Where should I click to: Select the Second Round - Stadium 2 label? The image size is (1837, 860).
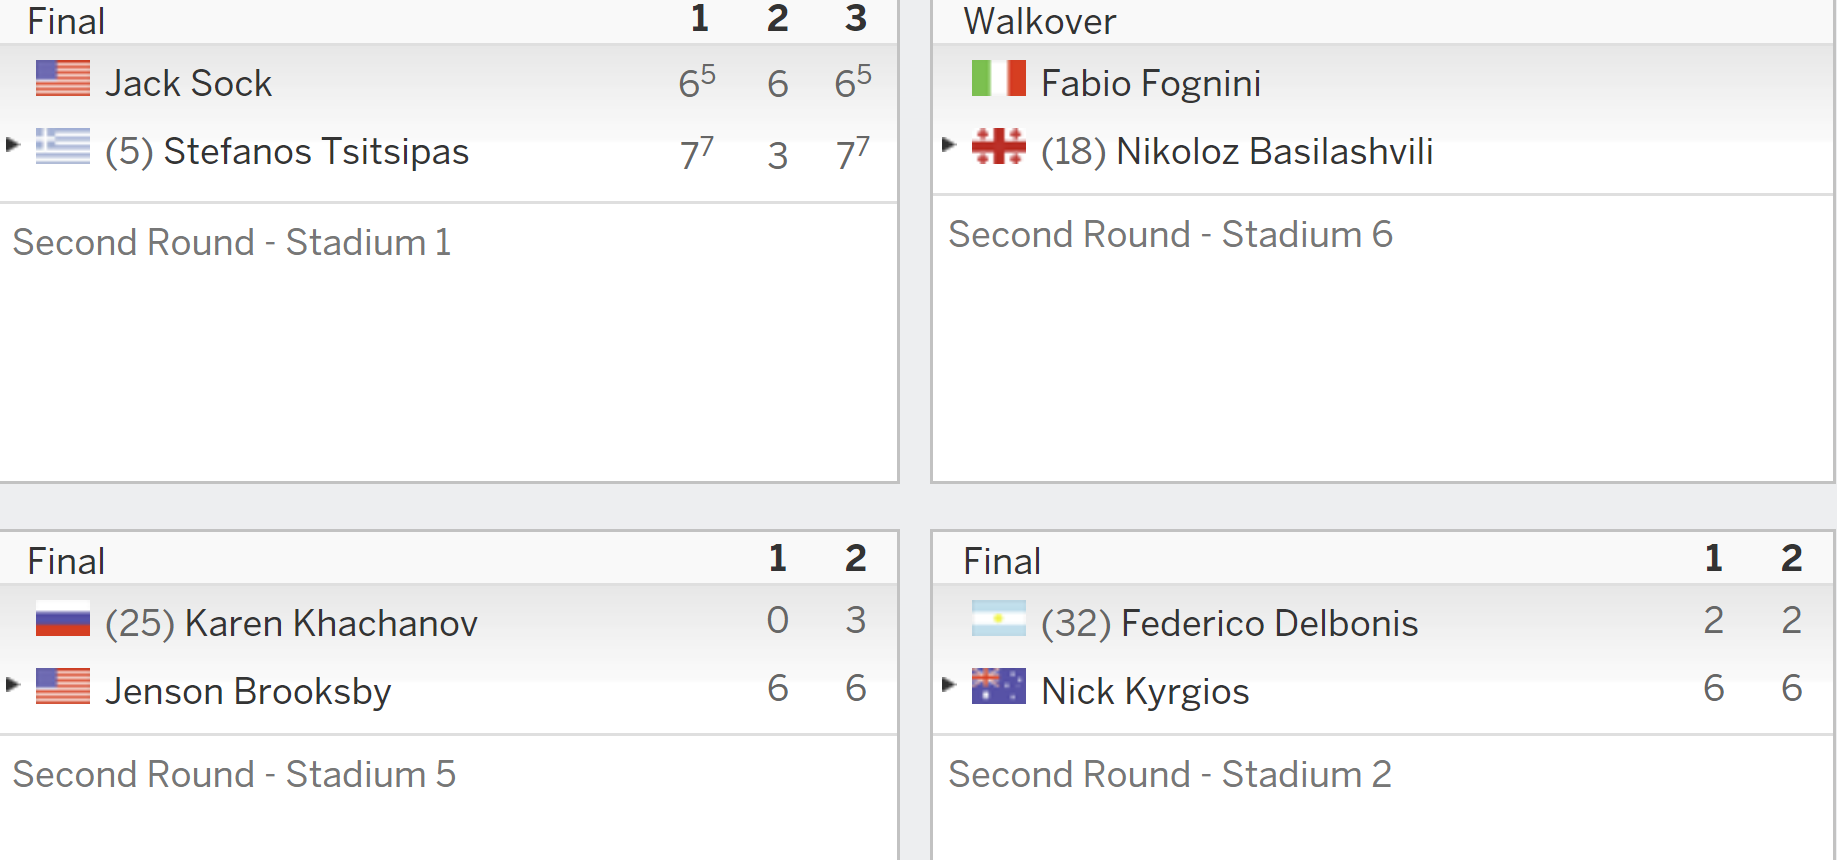tap(1170, 774)
